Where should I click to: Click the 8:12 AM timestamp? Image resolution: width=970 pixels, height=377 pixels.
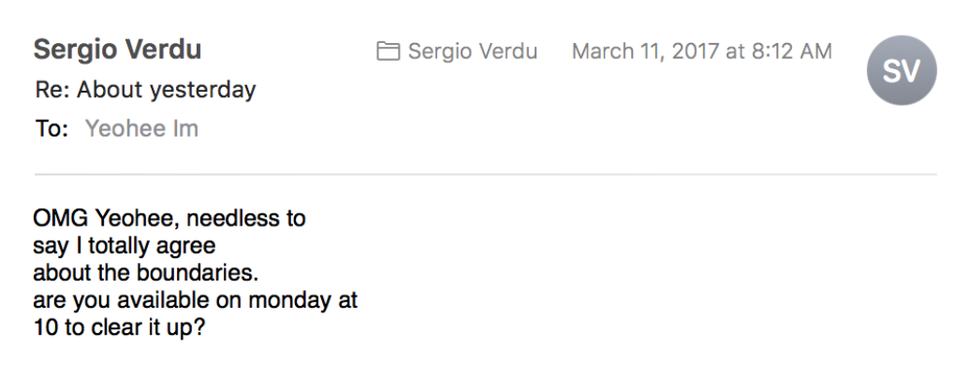791,51
